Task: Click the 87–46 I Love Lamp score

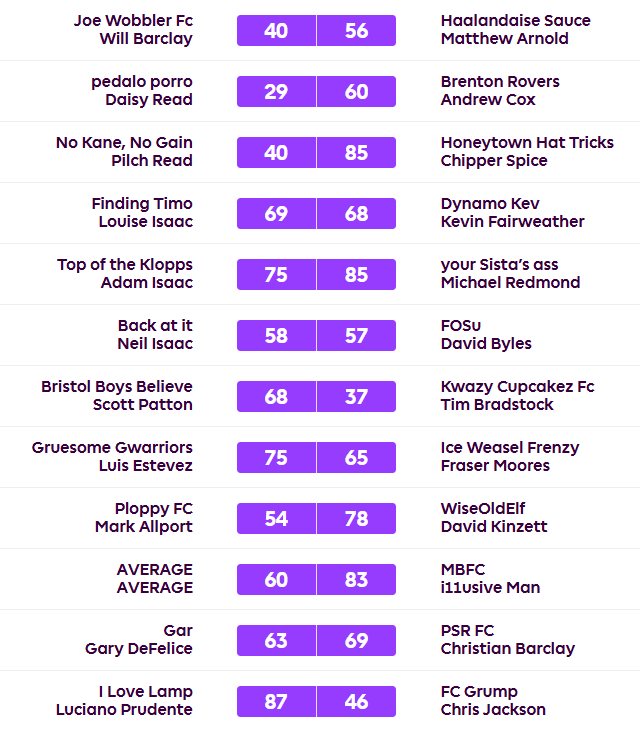Action: click(x=316, y=702)
